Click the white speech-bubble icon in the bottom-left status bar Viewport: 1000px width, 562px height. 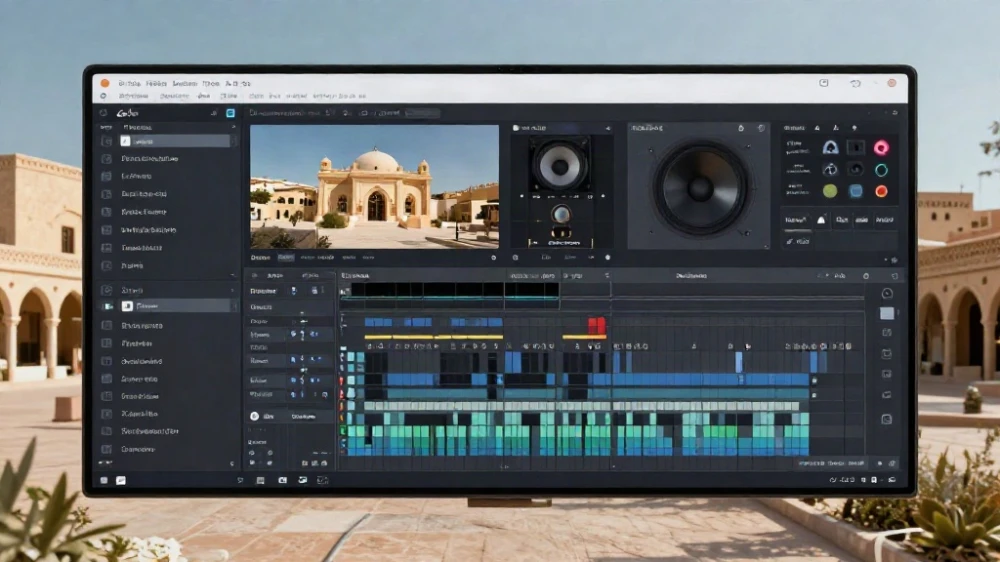click(121, 480)
